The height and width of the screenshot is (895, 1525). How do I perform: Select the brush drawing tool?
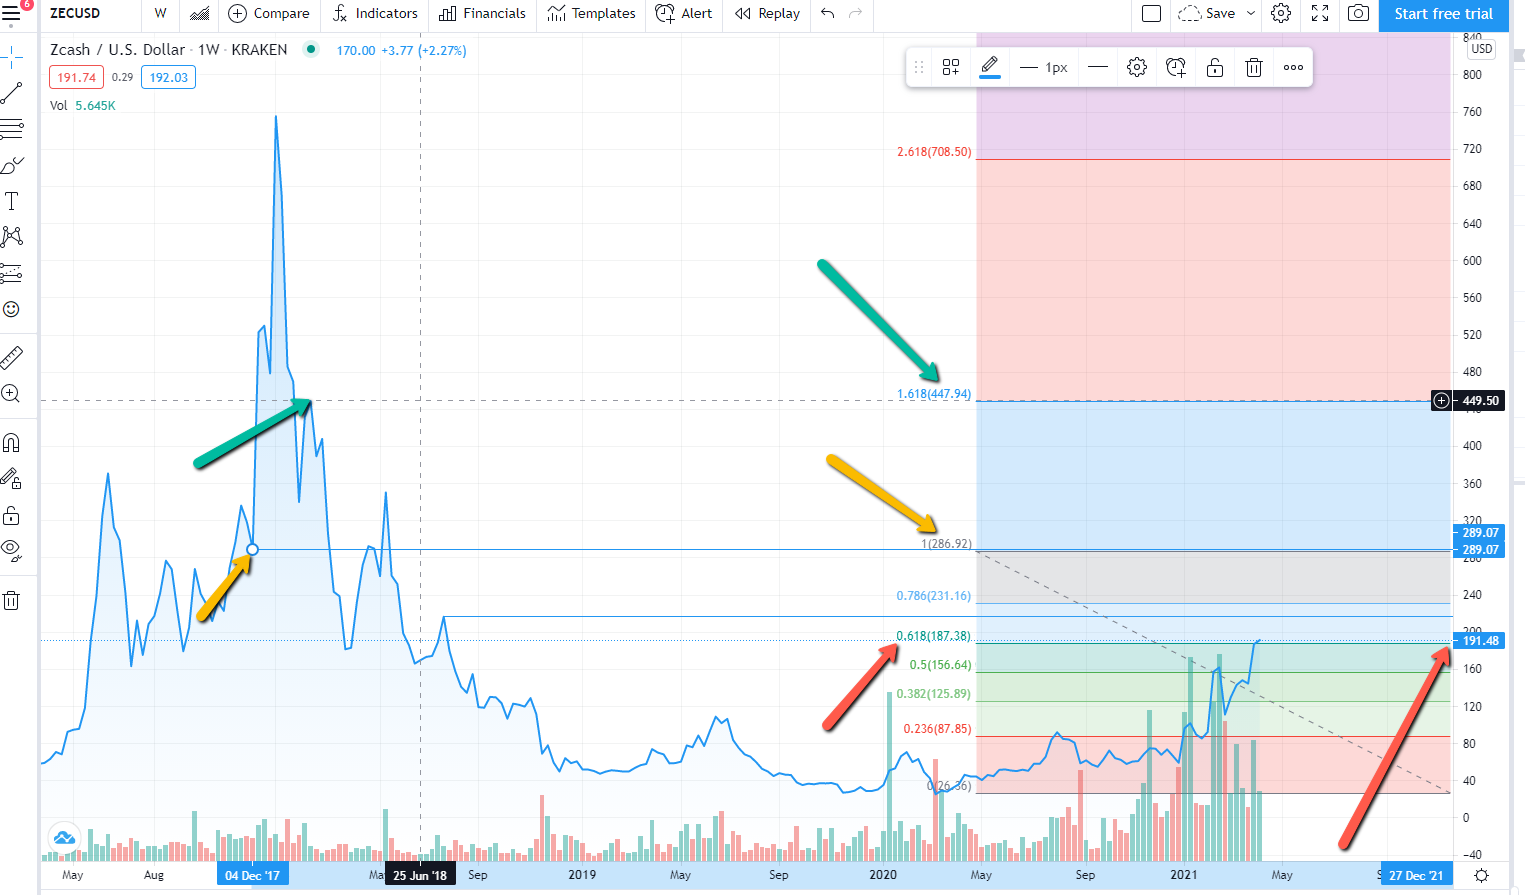click(x=12, y=165)
